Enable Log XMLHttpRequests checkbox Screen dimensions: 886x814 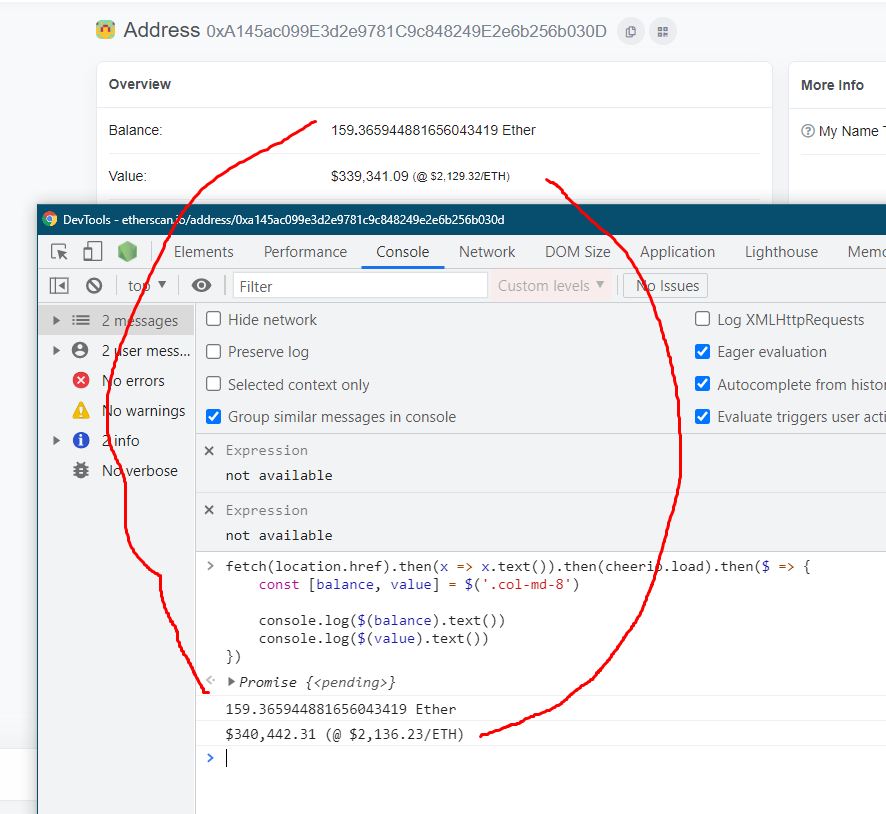pyautogui.click(x=702, y=319)
